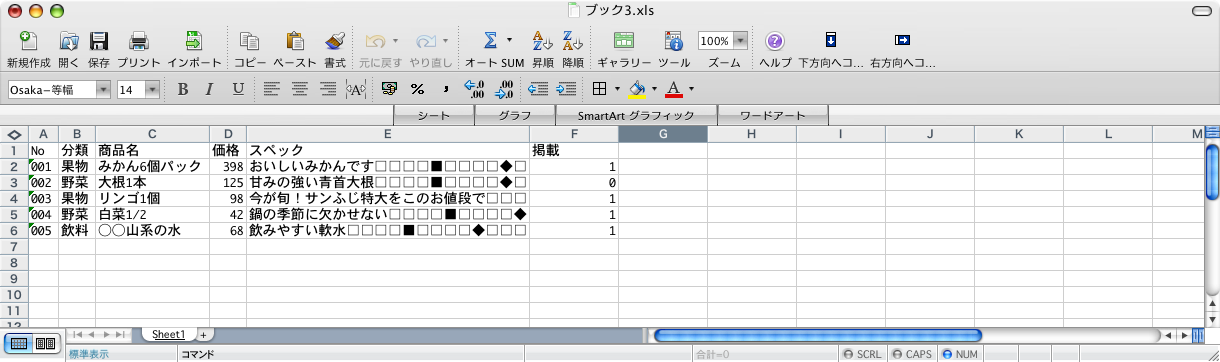
Task: Sort ascending with the 昇順 icon
Action: click(542, 41)
